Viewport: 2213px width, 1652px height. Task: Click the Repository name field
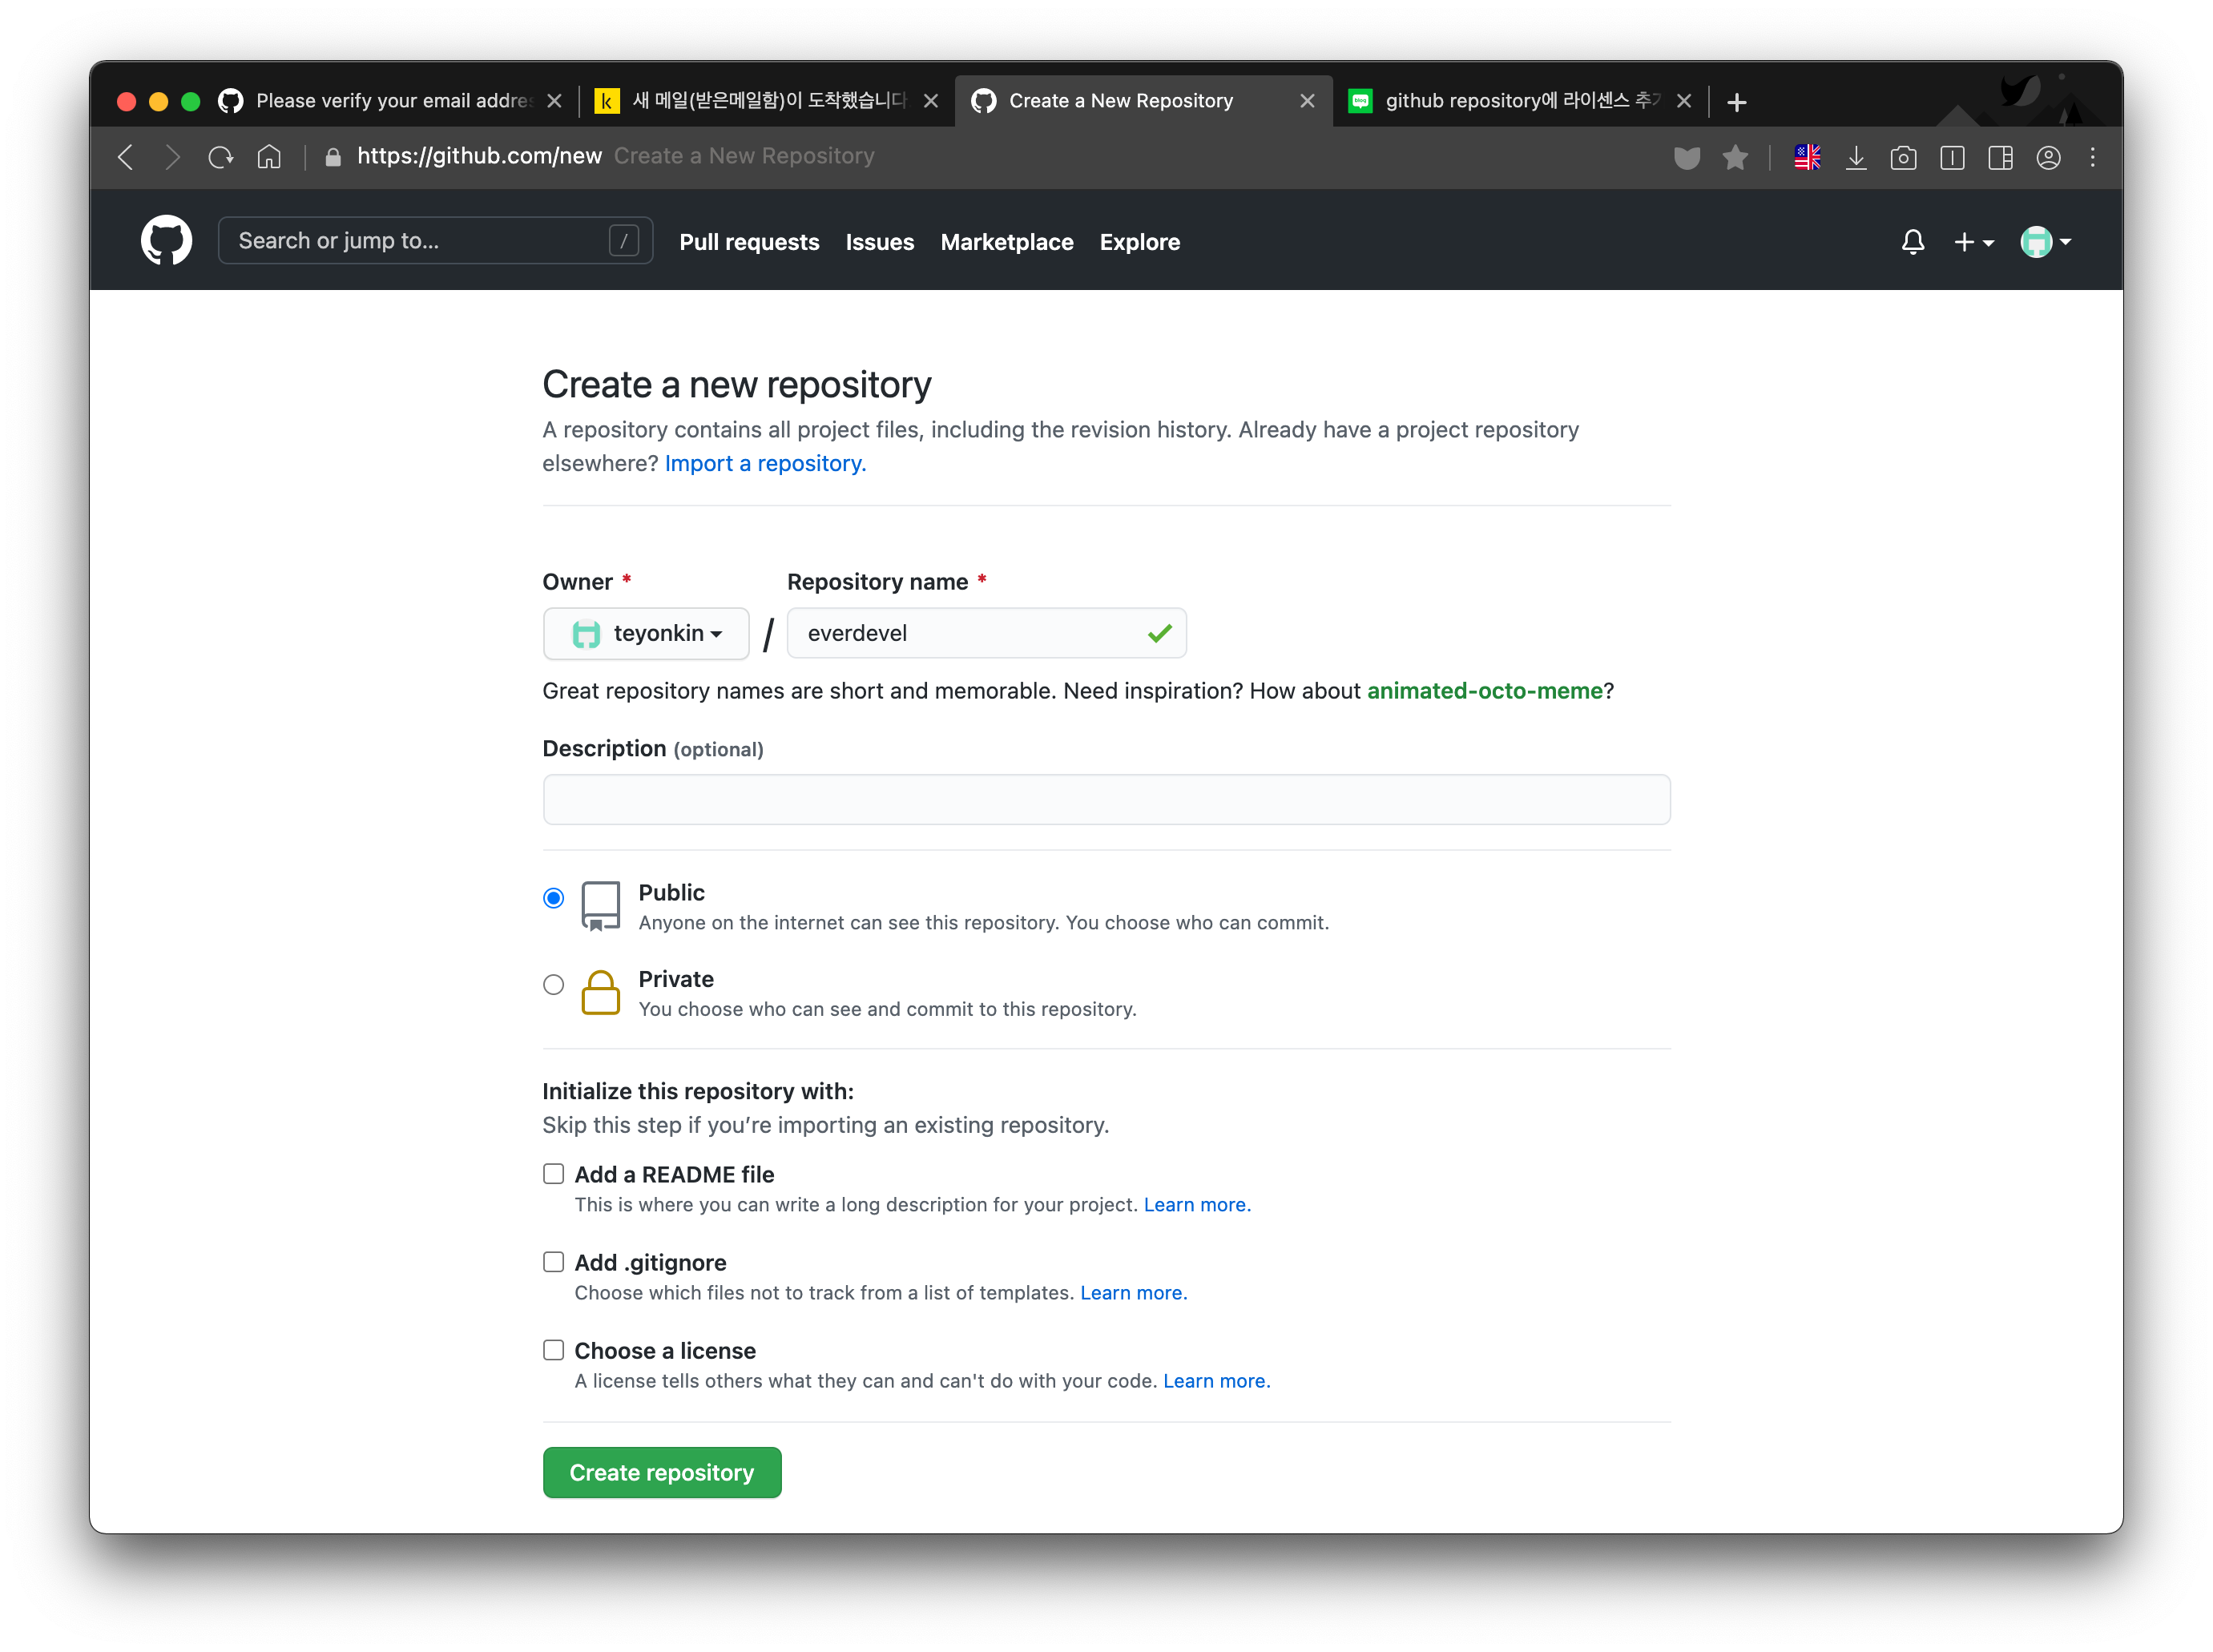[x=986, y=633]
